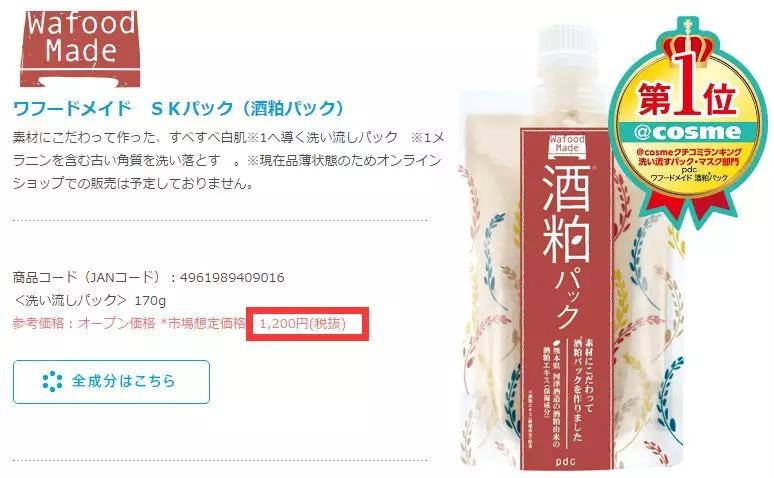Click the highlighted 1,200円(税抜) price
774x478 pixels.
pyautogui.click(x=303, y=324)
